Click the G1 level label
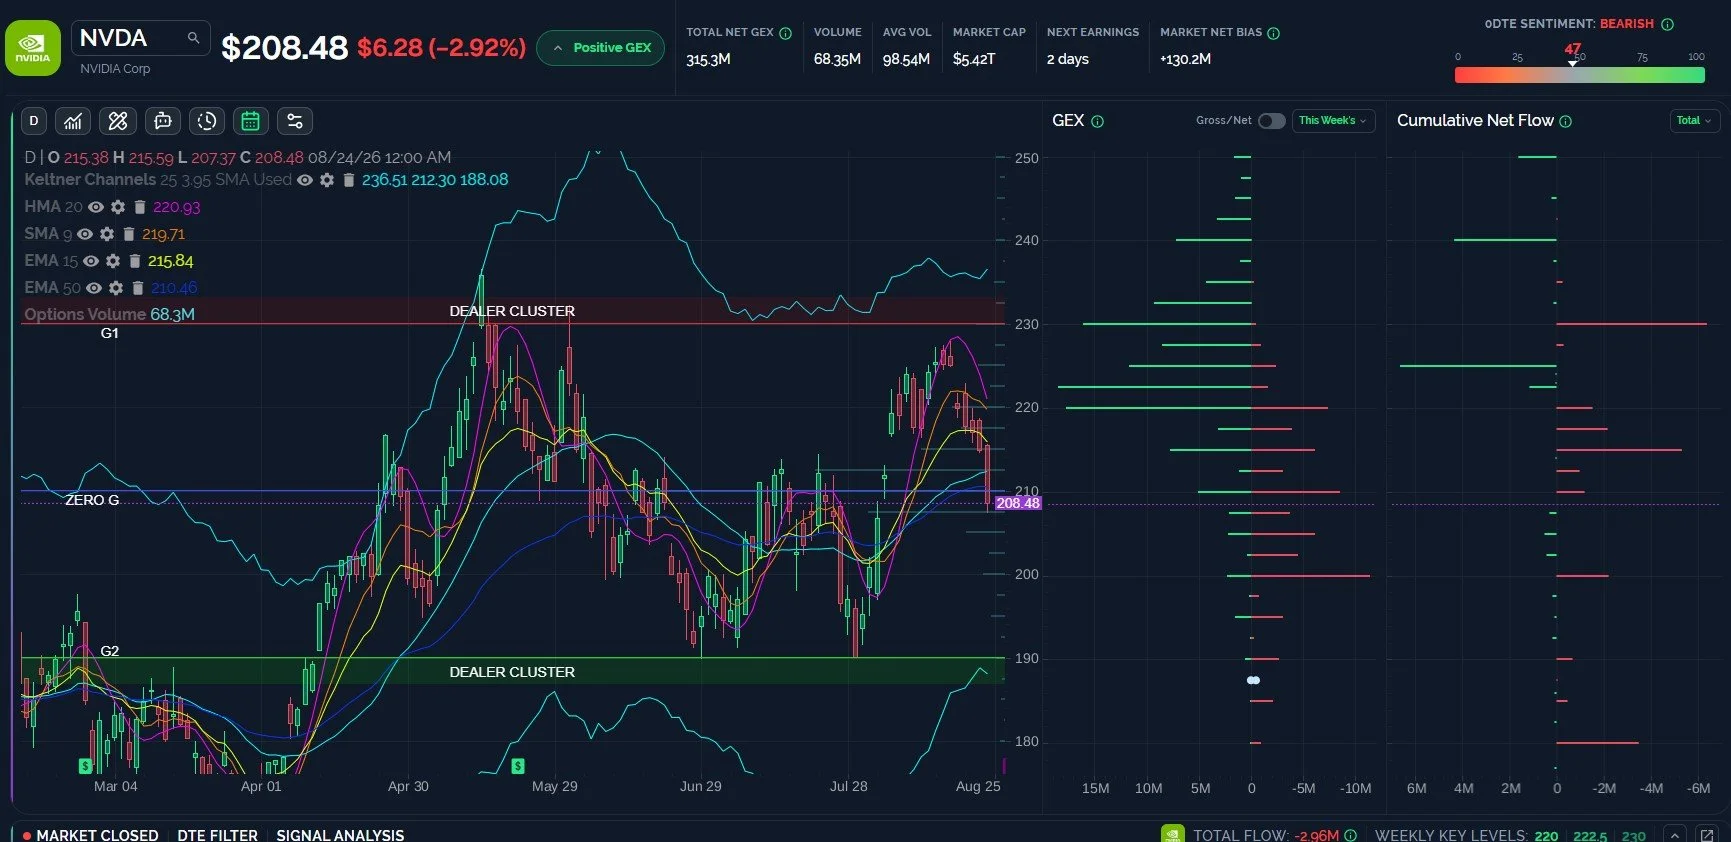The height and width of the screenshot is (842, 1731). (x=110, y=333)
